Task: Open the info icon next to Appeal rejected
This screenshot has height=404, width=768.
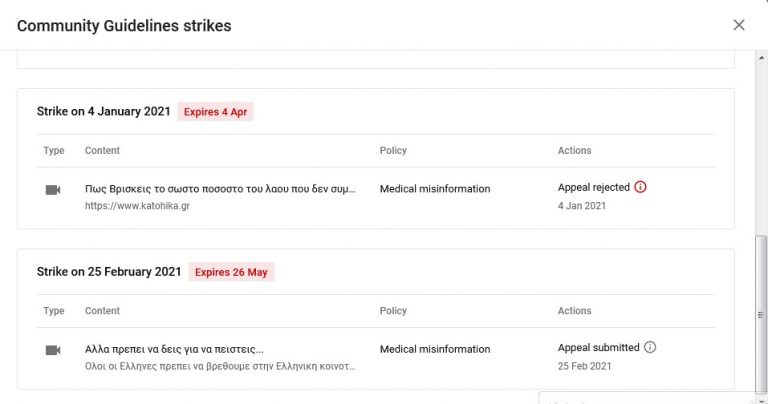Action: [641, 187]
